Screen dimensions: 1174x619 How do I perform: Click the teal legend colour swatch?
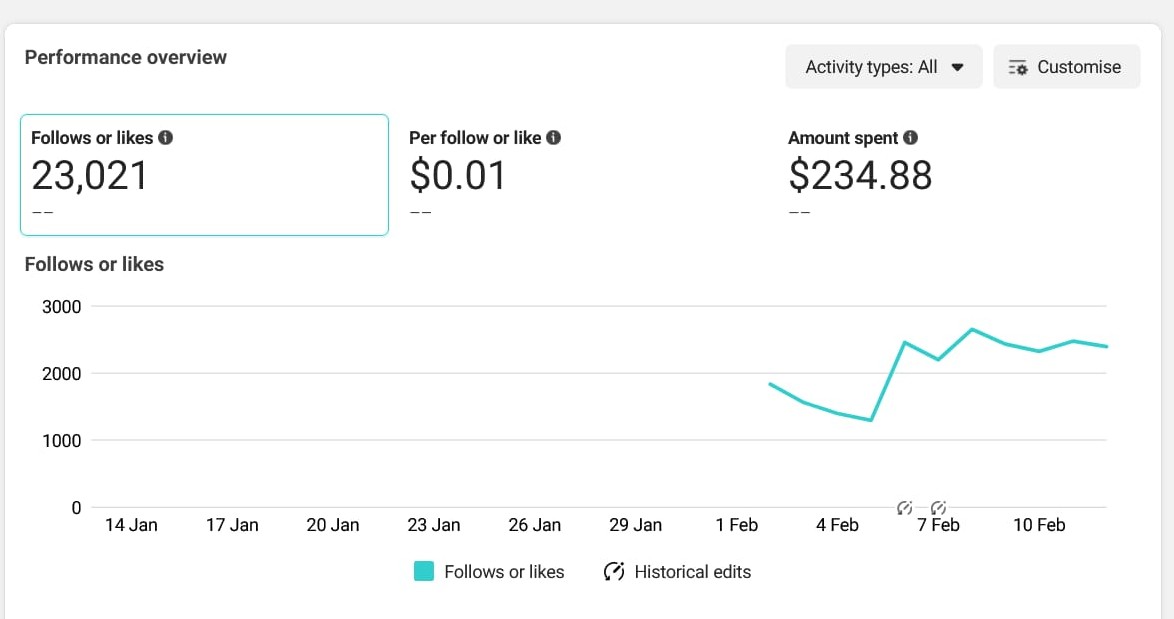pos(424,572)
